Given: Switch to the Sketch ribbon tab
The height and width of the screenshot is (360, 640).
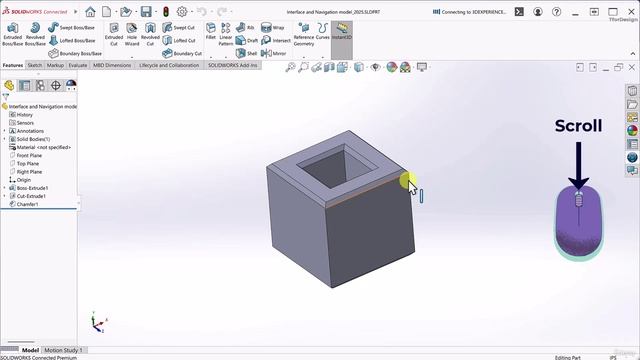Looking at the screenshot, I should click(35, 65).
